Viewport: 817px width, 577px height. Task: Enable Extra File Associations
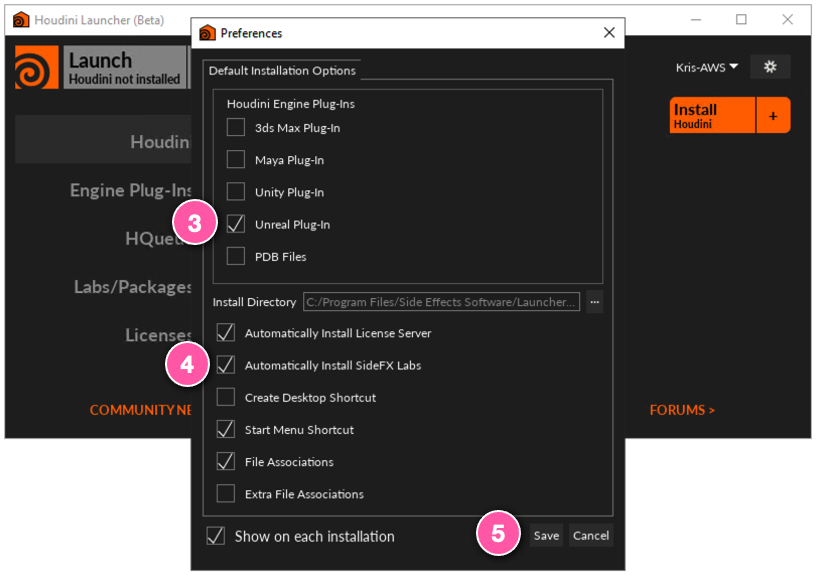[x=226, y=494]
